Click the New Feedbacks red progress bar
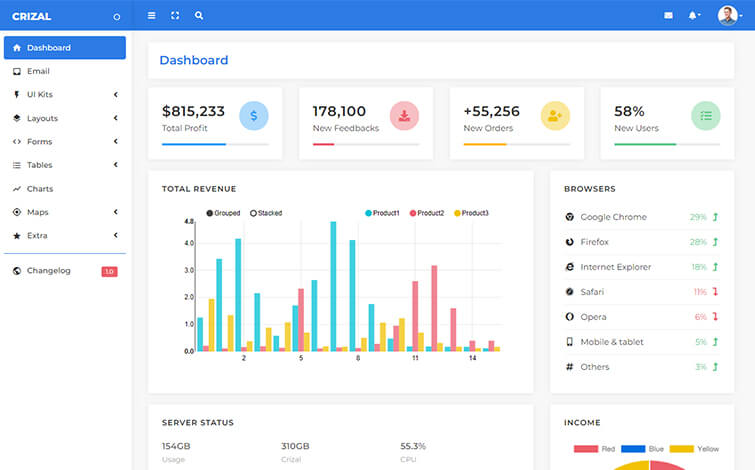Screen dimensions: 755x470 324,144
